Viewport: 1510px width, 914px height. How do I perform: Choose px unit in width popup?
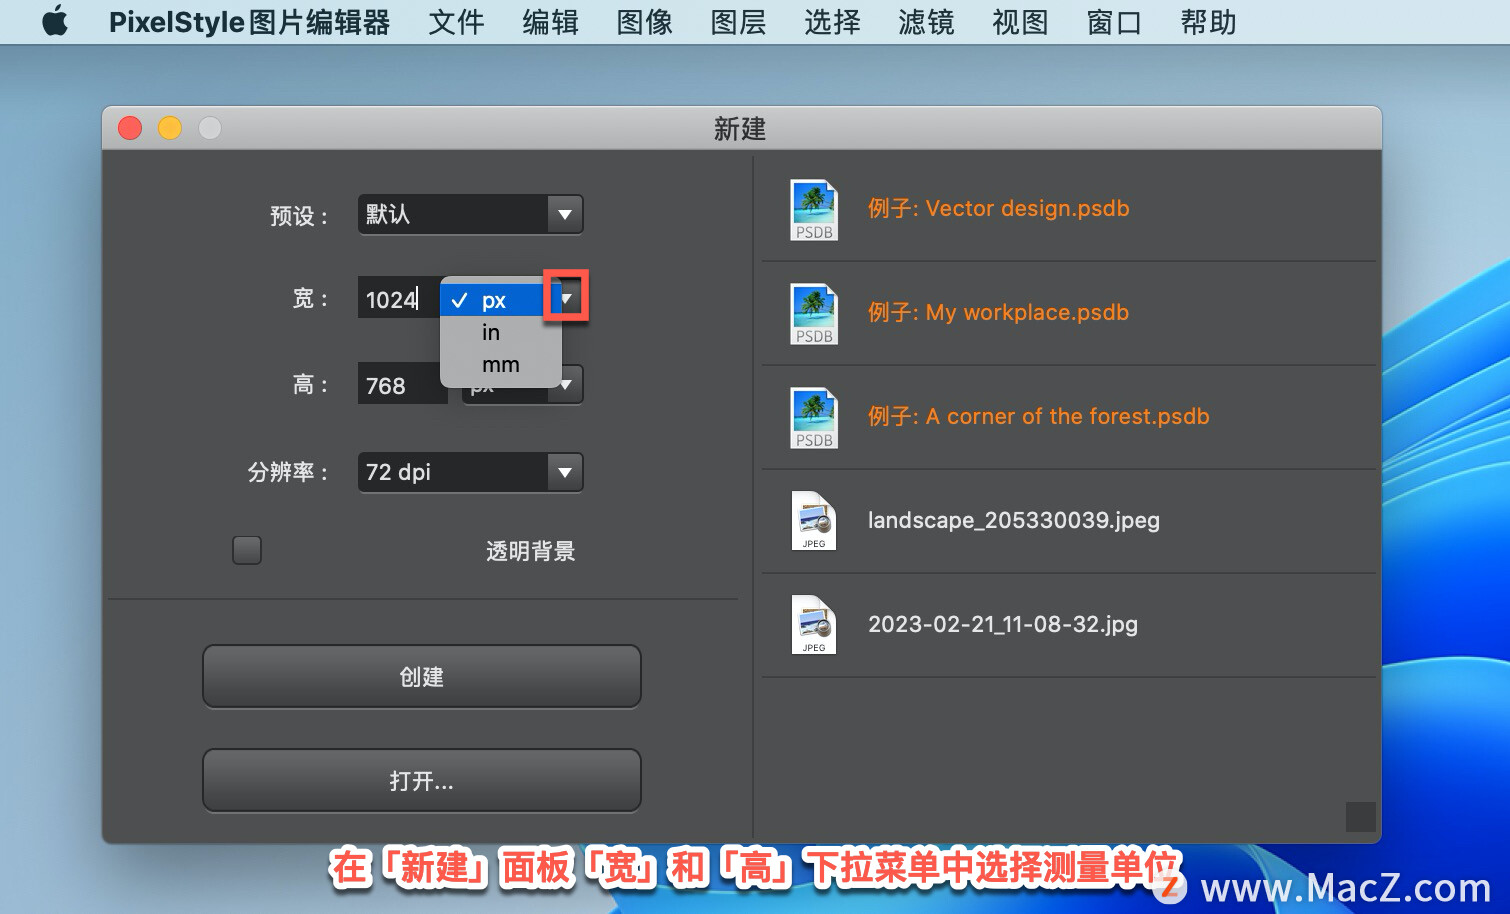(501, 300)
